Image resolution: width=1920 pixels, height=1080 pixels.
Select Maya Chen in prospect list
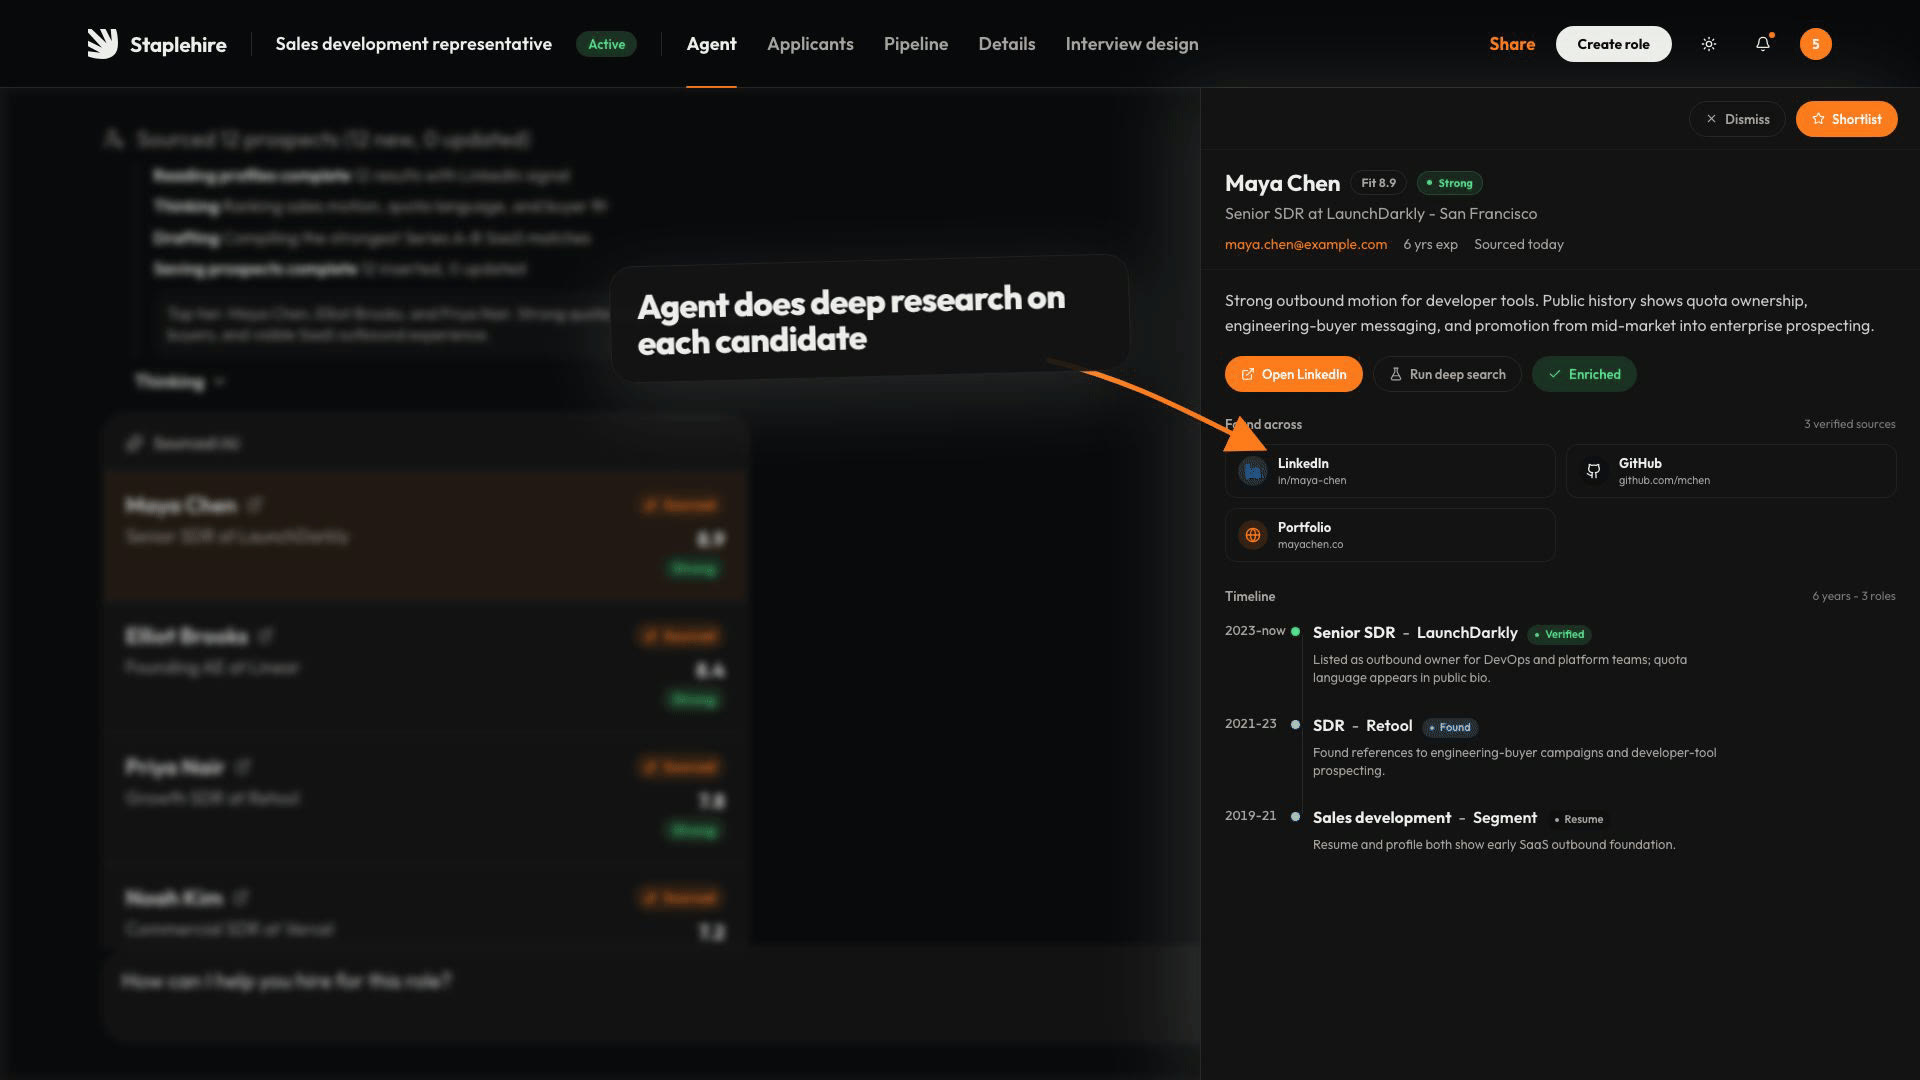pos(425,535)
